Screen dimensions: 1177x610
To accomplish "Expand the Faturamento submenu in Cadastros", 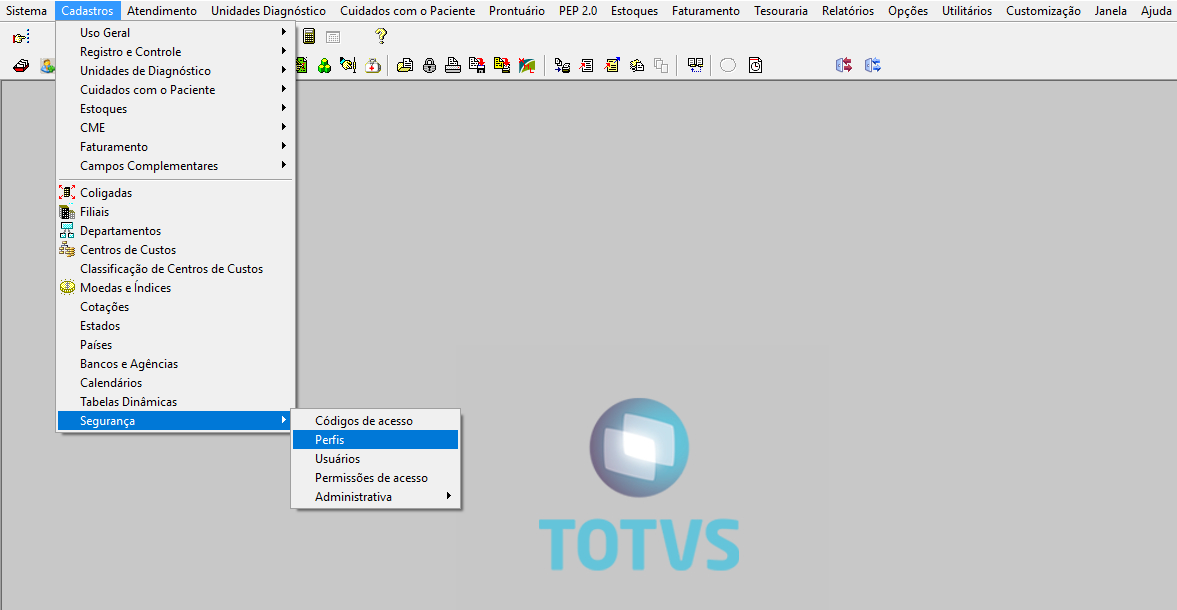I will [x=174, y=147].
